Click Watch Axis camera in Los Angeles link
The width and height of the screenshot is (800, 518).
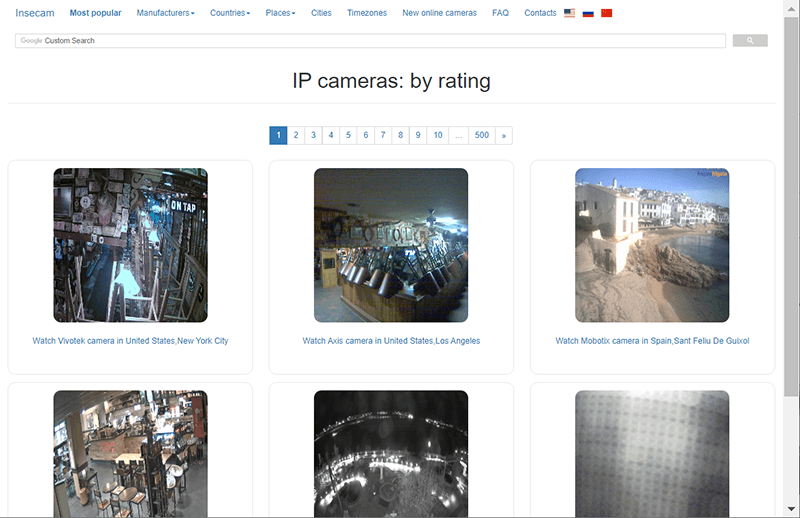[x=391, y=341]
